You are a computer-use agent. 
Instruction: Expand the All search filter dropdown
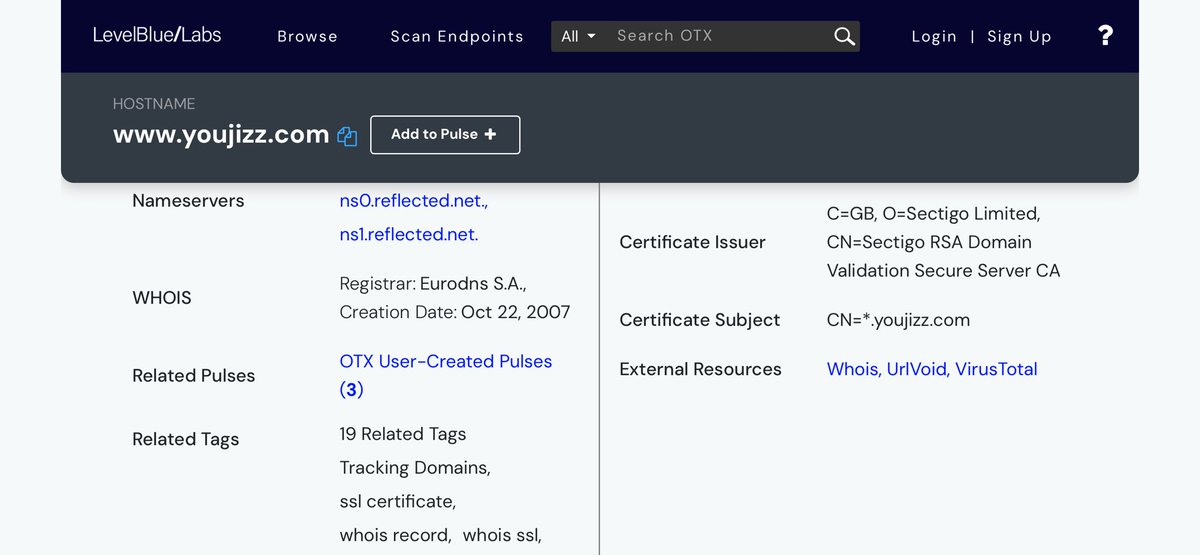(x=578, y=36)
